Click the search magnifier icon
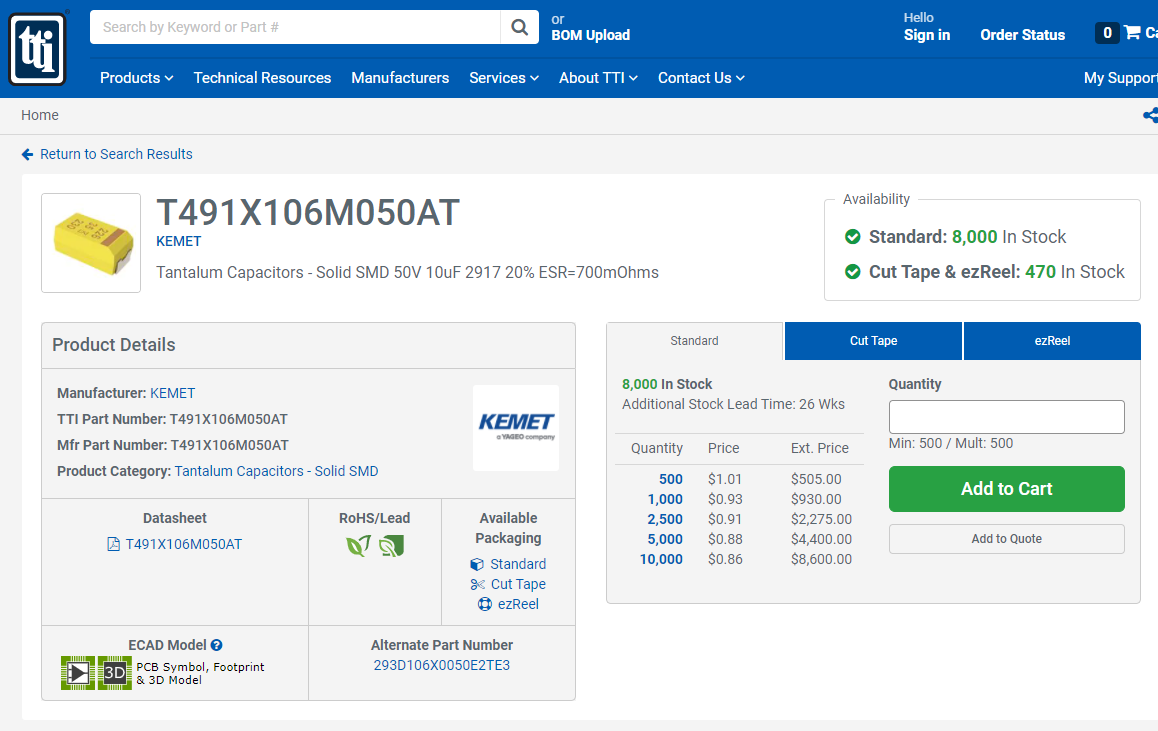Screen dimensions: 1158x731 pyautogui.click(x=520, y=27)
